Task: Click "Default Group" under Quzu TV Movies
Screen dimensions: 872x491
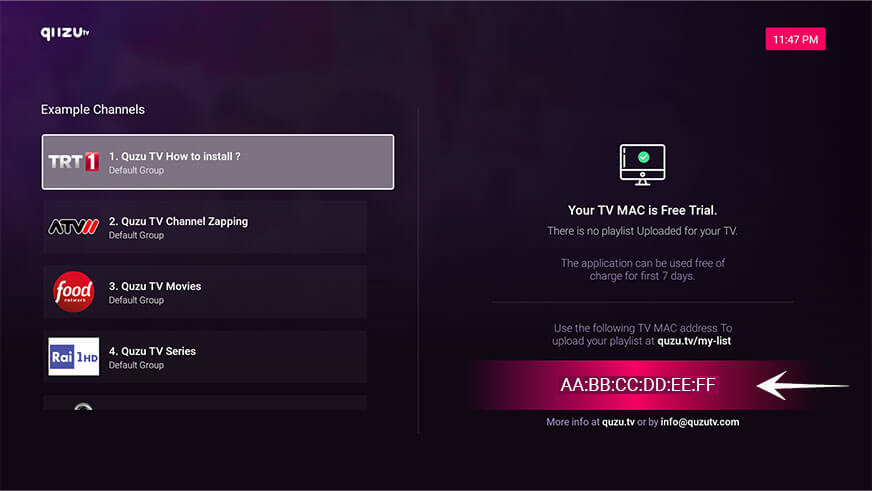Action: pyautogui.click(x=136, y=300)
